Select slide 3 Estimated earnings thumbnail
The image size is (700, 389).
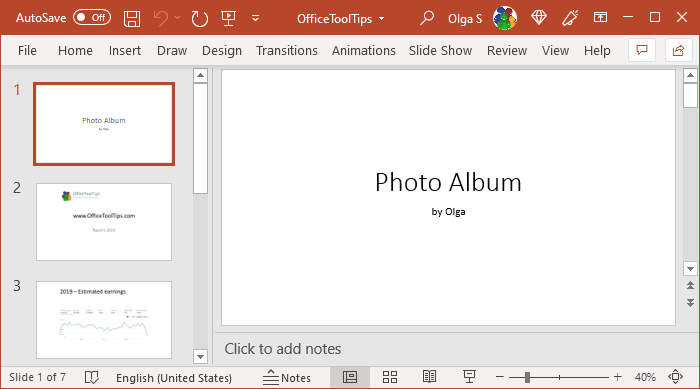[104, 320]
